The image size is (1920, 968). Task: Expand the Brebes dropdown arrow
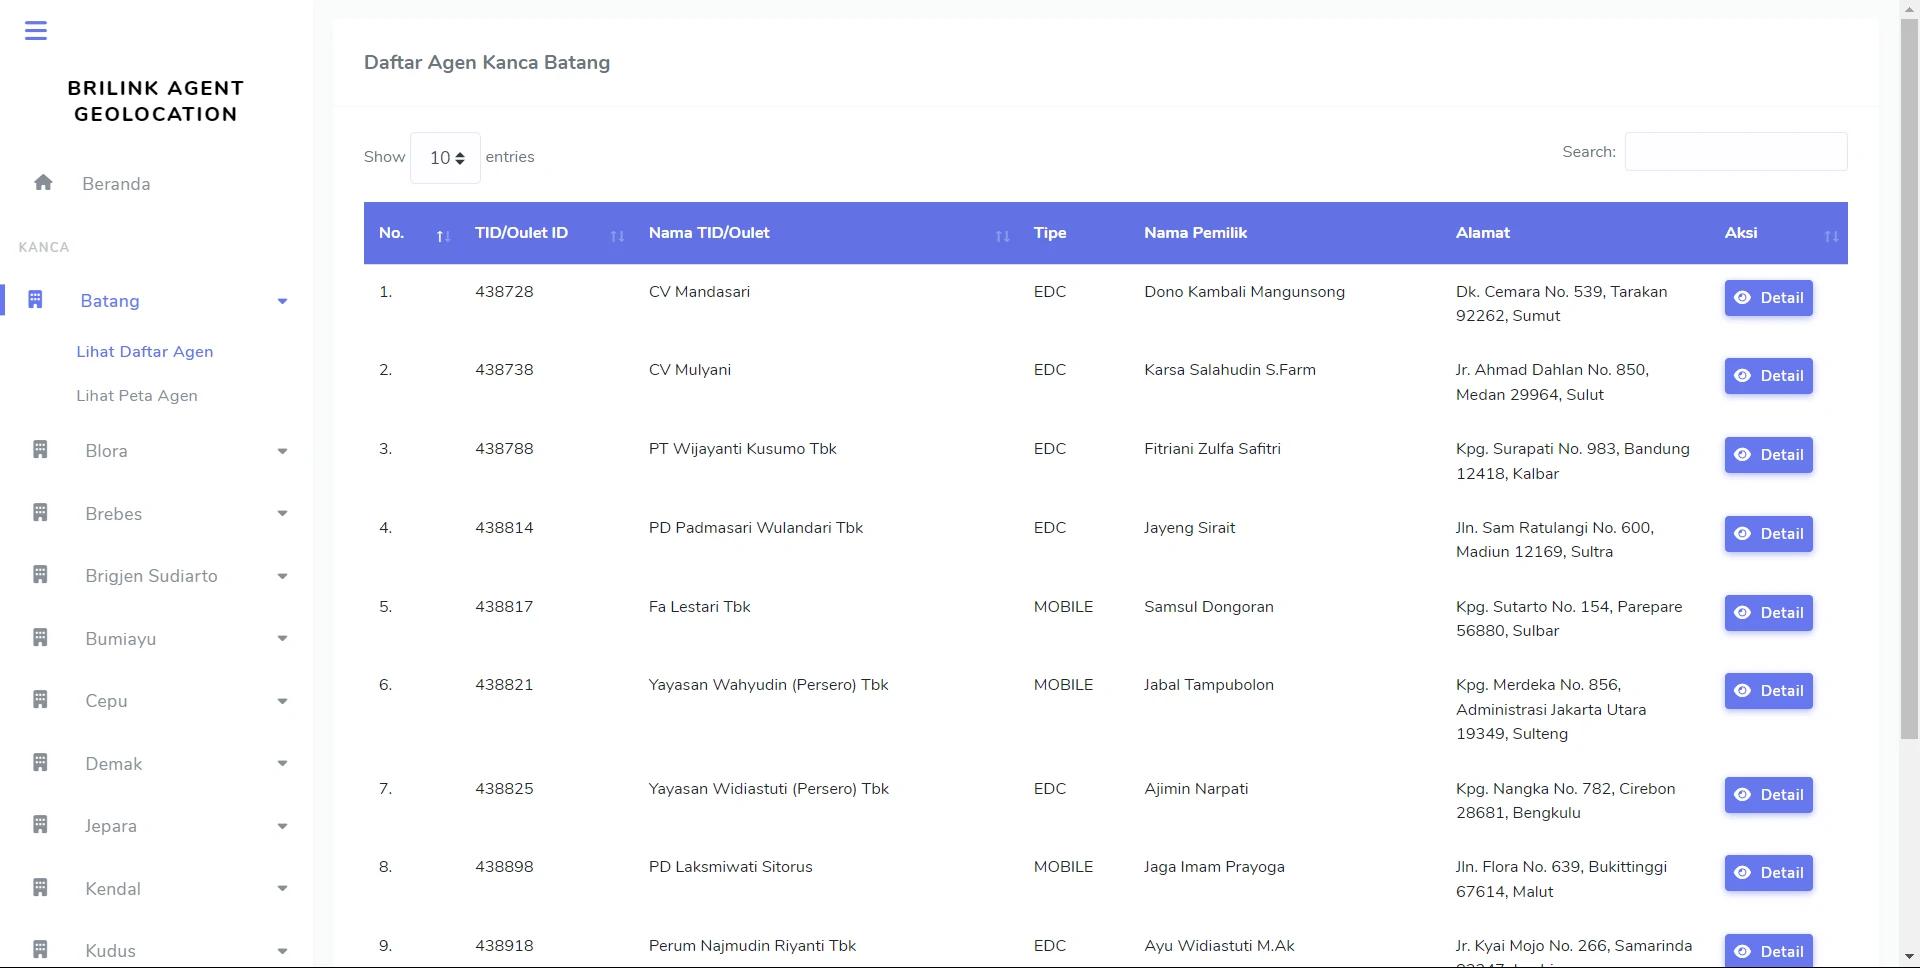282,514
